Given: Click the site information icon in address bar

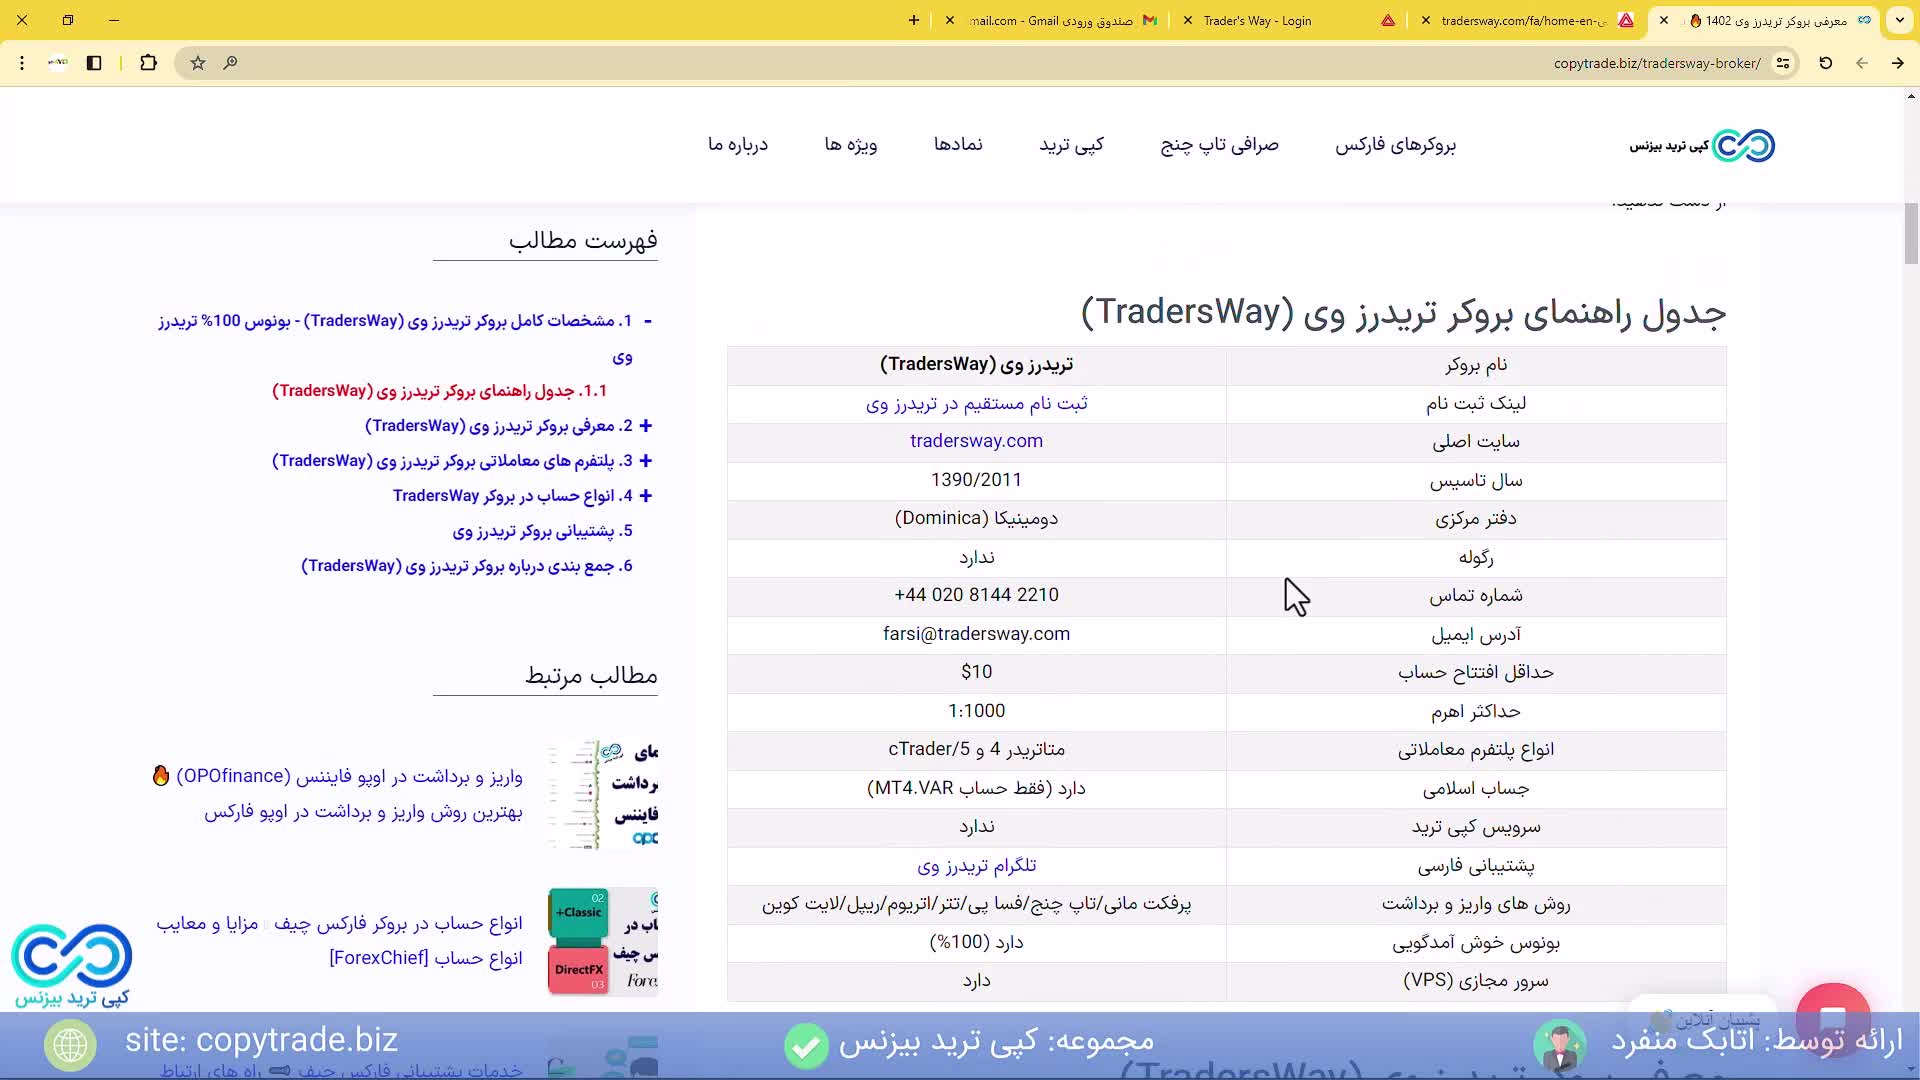Looking at the screenshot, I should 1783,63.
